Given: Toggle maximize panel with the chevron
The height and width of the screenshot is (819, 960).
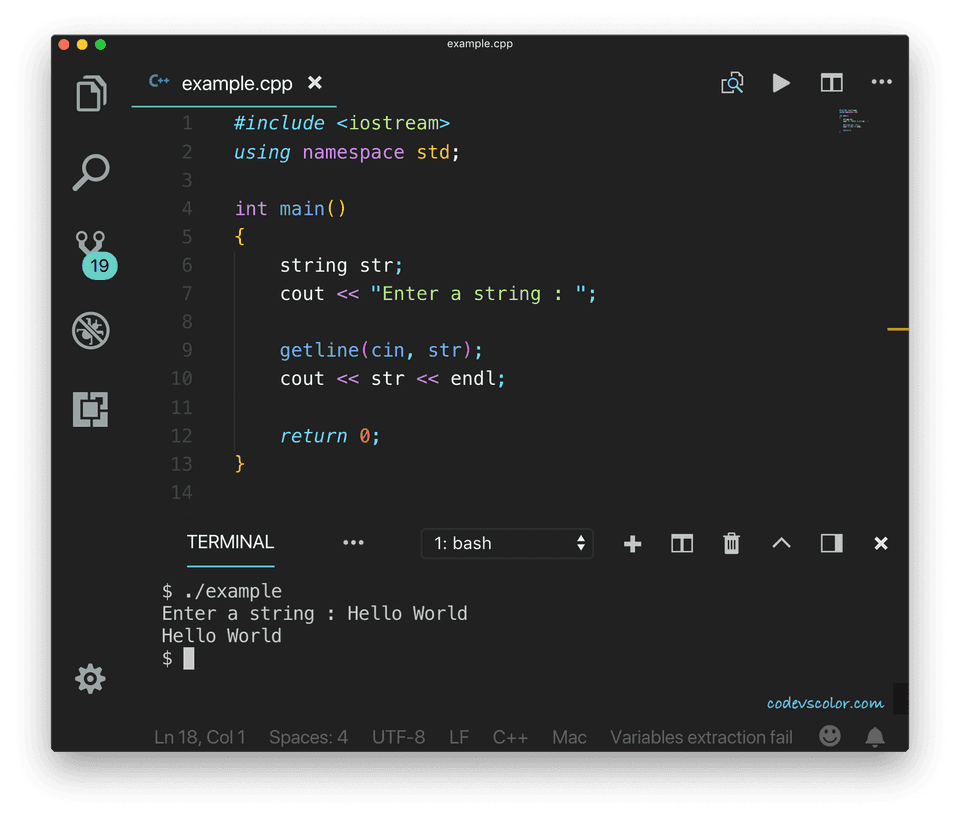Looking at the screenshot, I should 781,543.
